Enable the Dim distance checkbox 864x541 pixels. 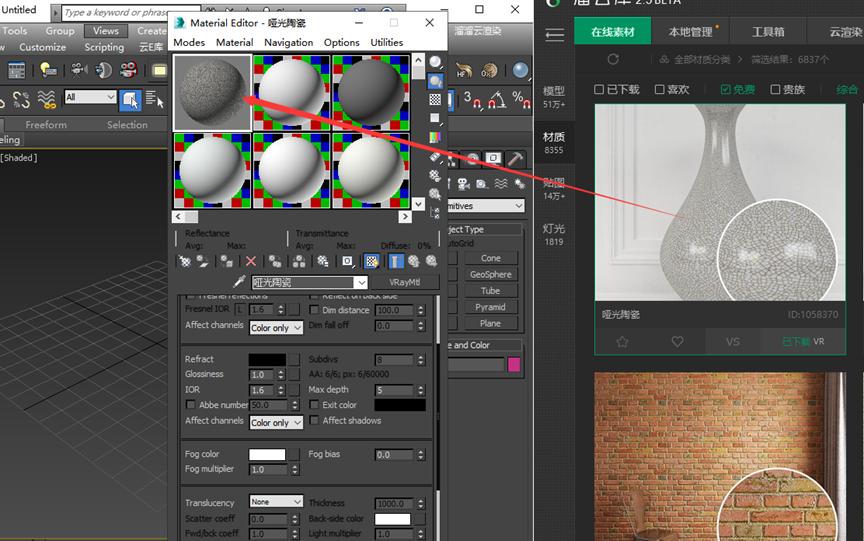(314, 310)
